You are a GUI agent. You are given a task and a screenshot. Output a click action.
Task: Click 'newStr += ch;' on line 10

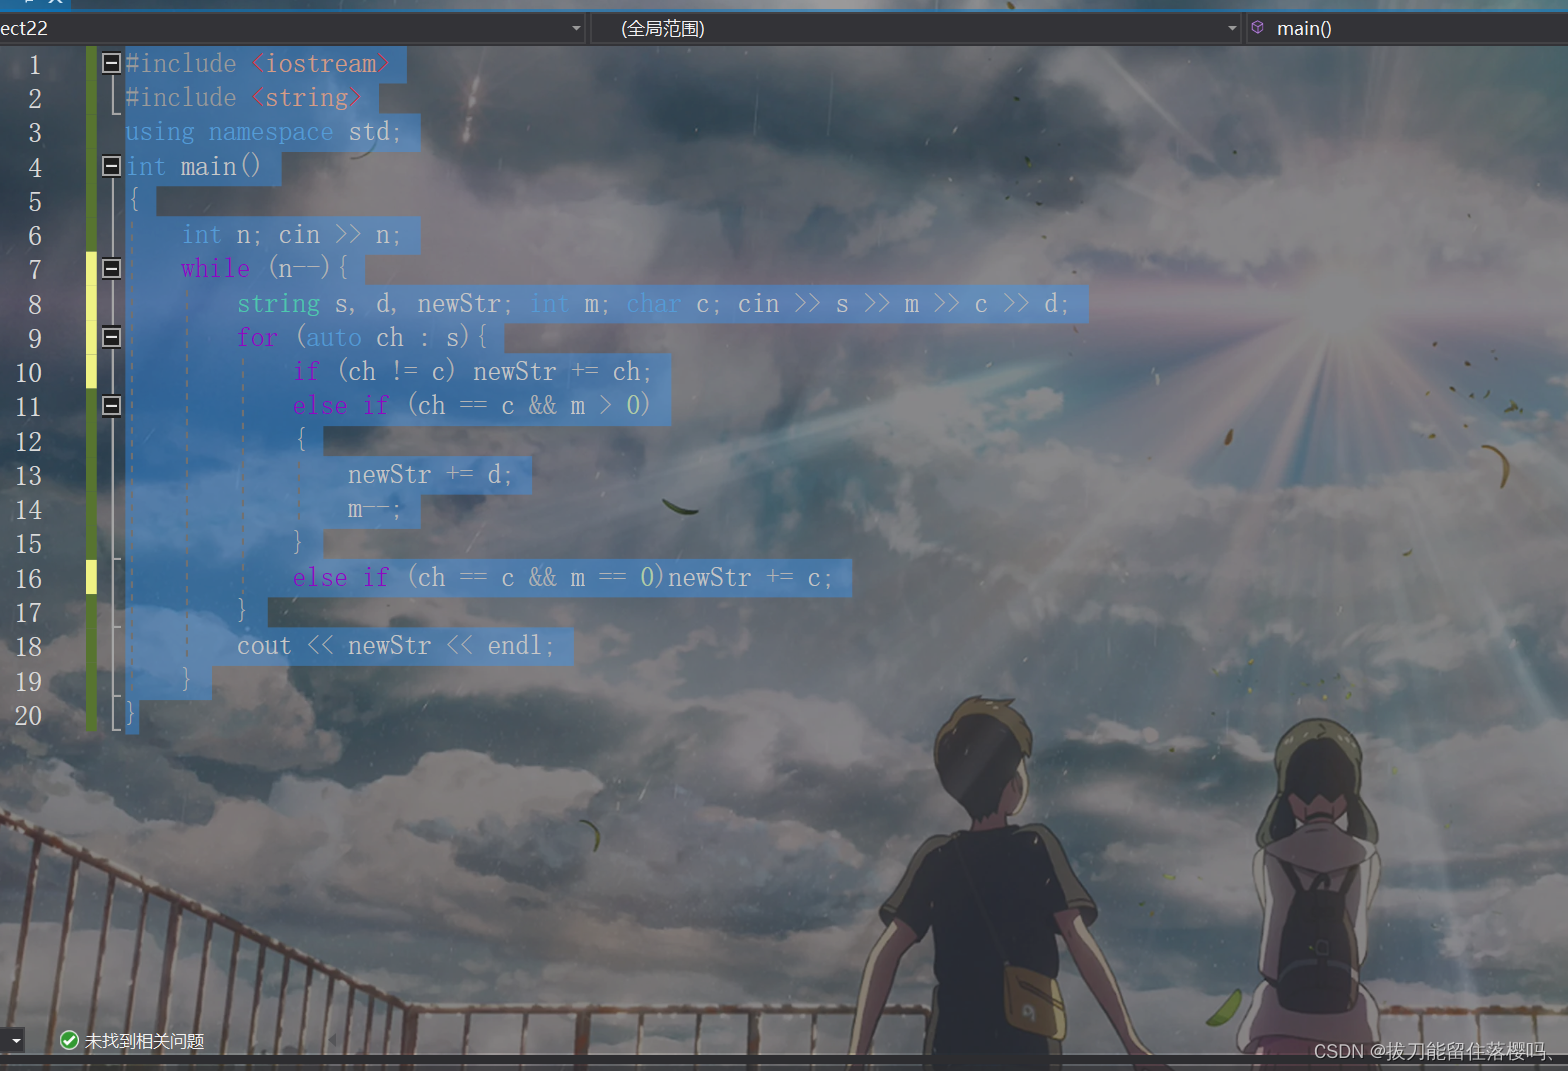pyautogui.click(x=562, y=372)
